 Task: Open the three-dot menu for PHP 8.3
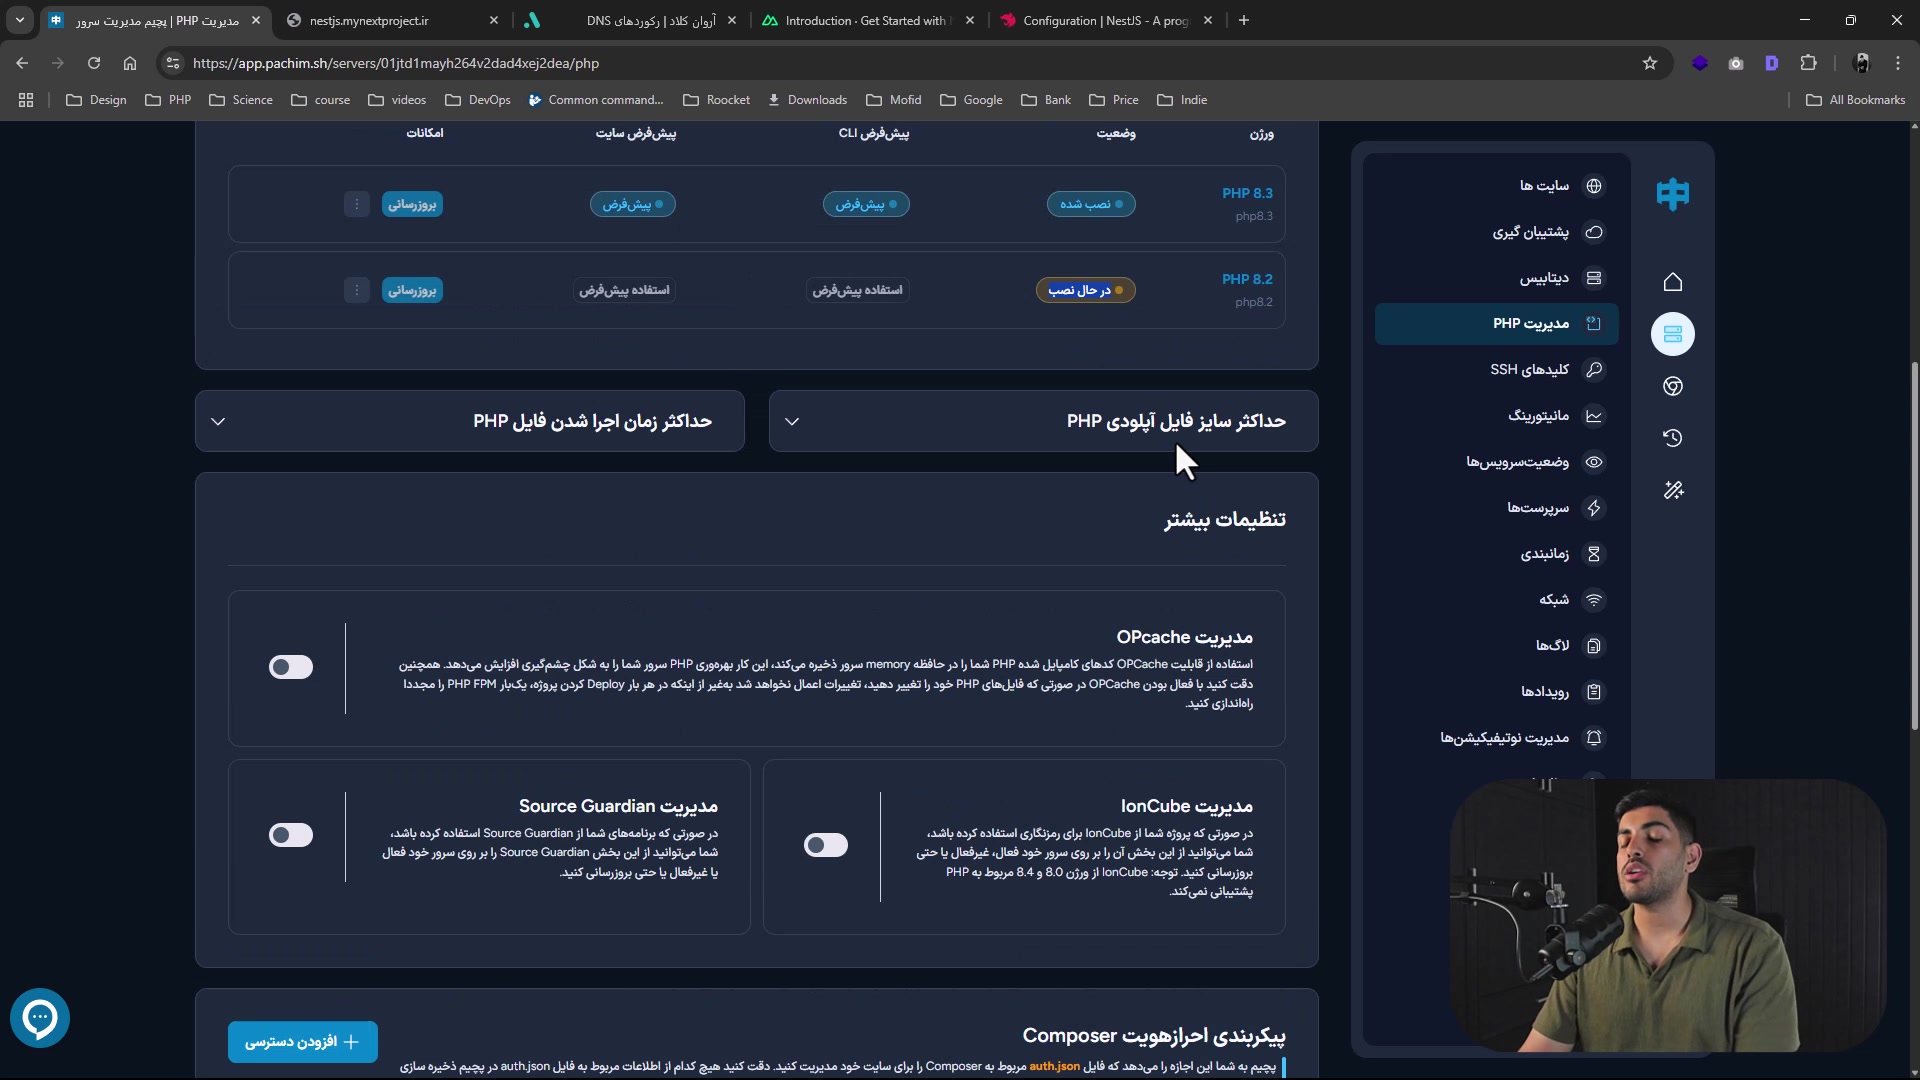(357, 204)
